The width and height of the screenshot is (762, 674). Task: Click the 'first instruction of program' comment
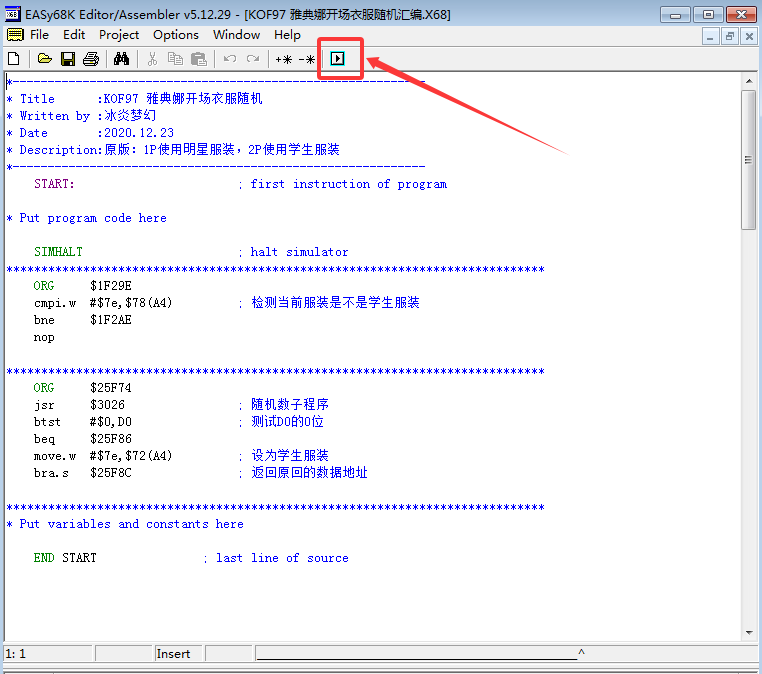click(343, 184)
